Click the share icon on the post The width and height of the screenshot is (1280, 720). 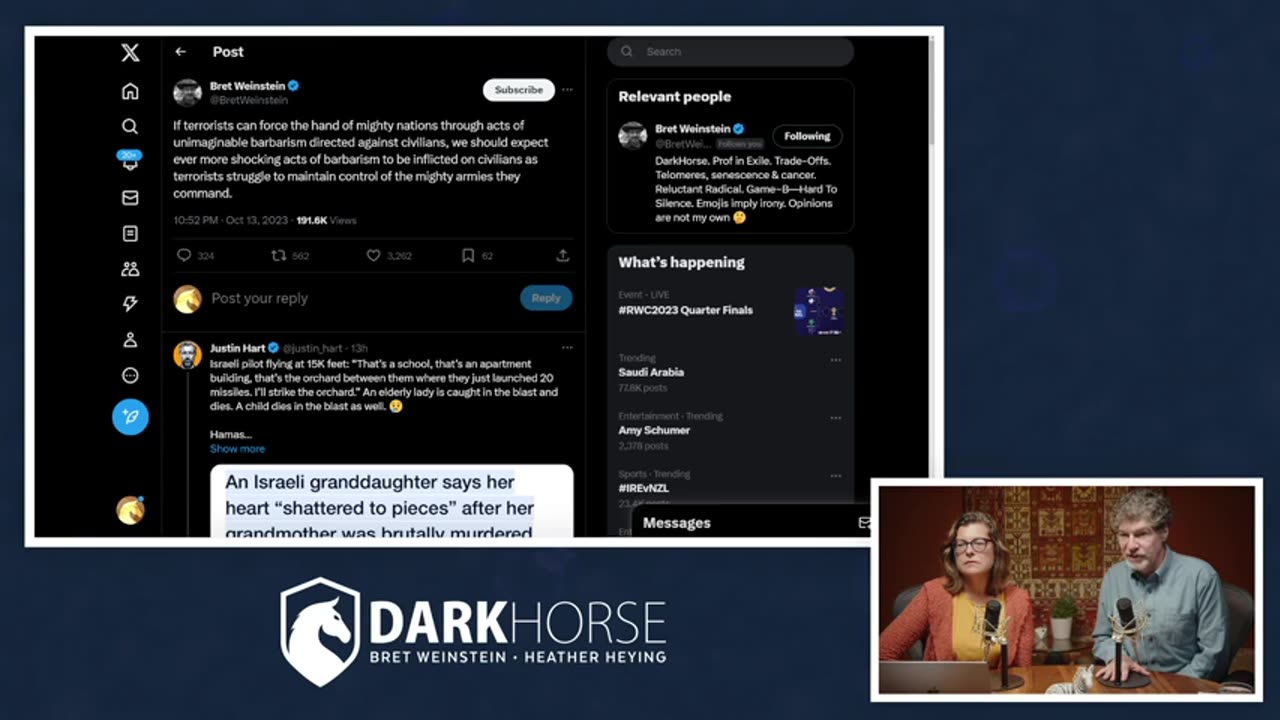click(563, 256)
